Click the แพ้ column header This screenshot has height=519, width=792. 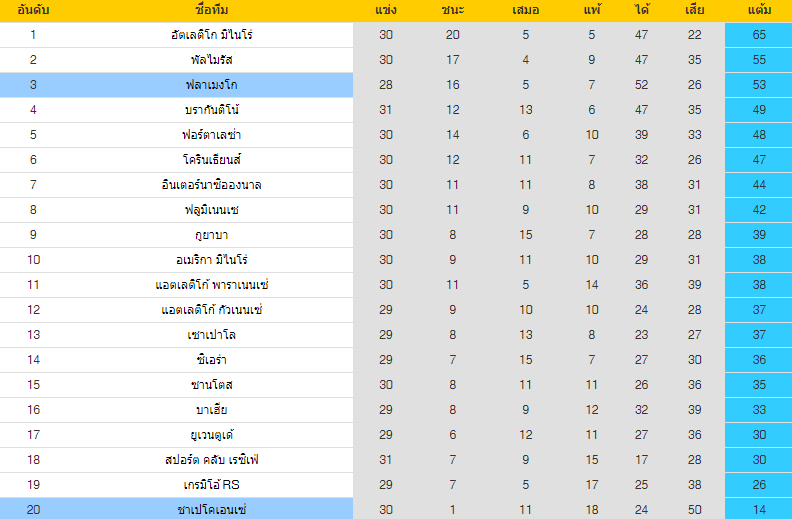[591, 10]
